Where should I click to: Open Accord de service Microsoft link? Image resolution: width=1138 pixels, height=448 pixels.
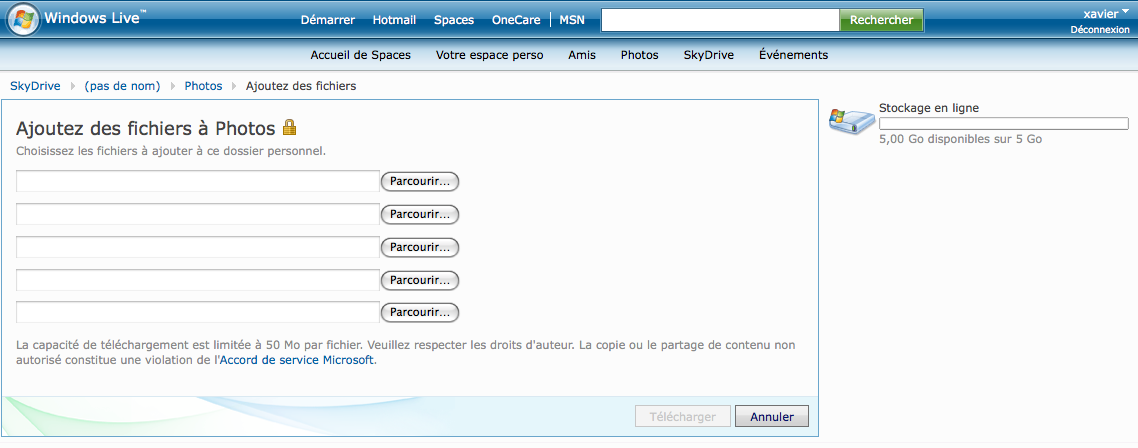(297, 360)
